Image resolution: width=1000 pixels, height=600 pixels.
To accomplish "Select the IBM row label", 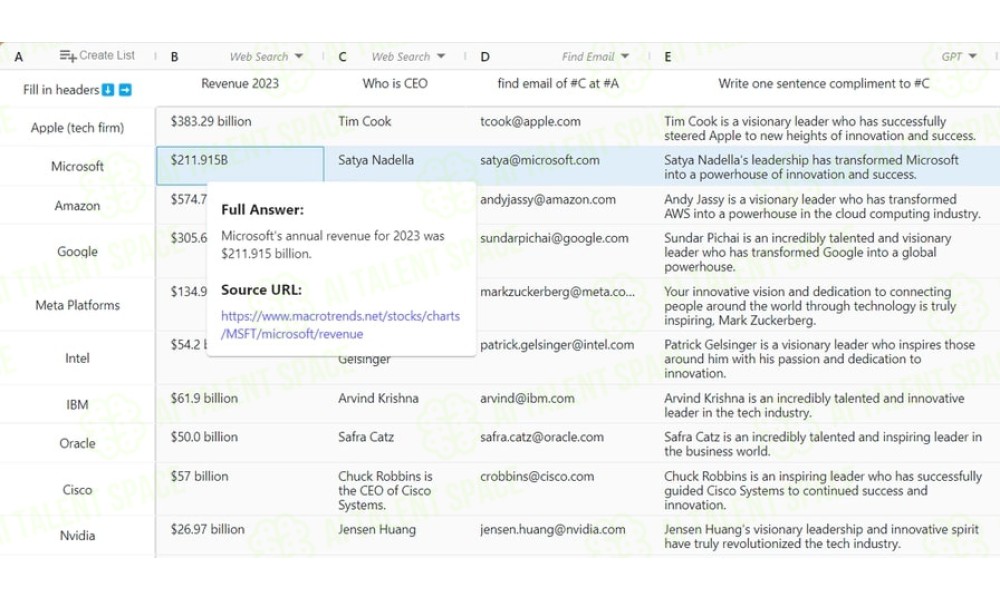I will coord(77,405).
